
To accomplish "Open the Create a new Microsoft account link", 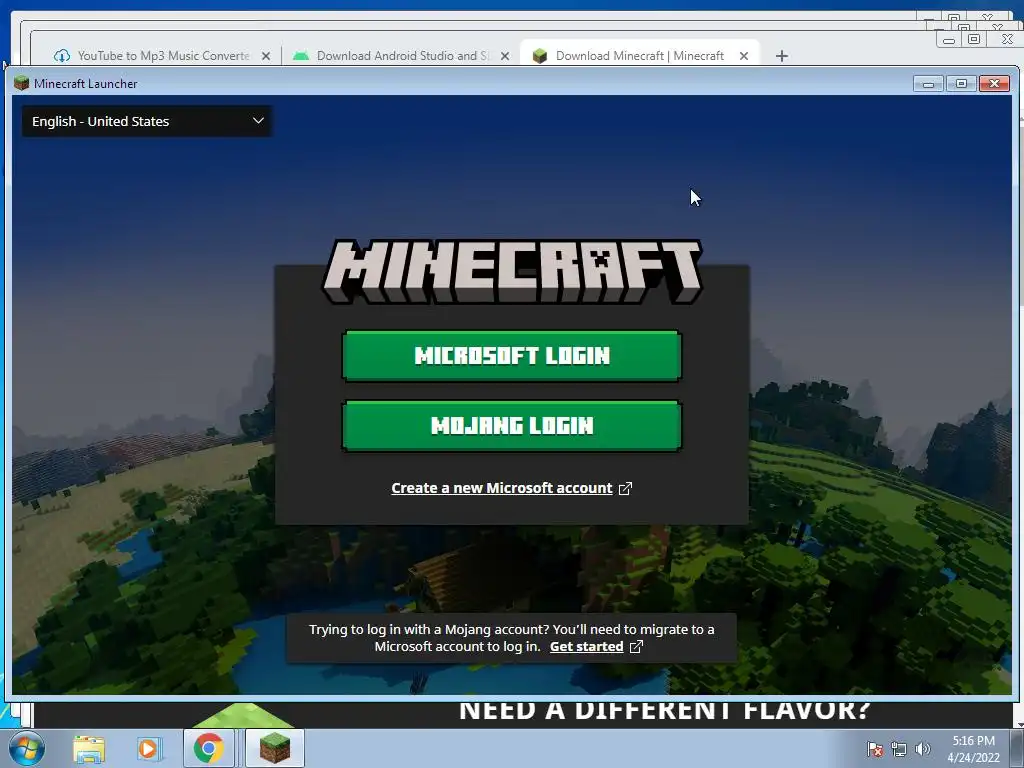I will 502,488.
